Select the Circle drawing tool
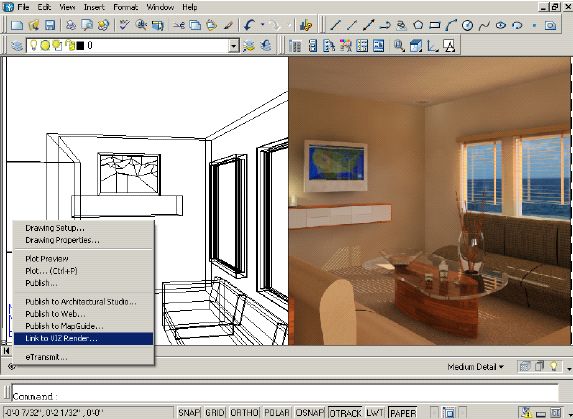 (467, 25)
